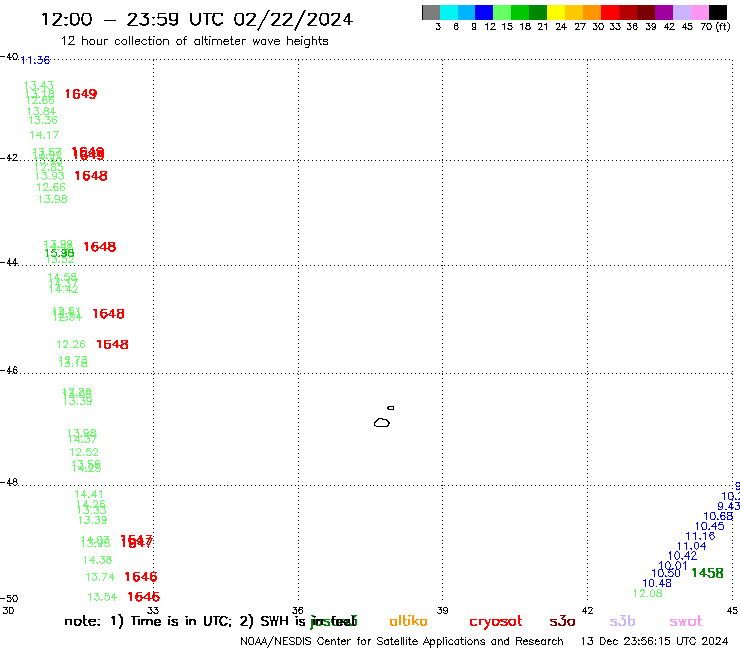
Task: Click the '45' label under the color scale
Action: click(687, 26)
